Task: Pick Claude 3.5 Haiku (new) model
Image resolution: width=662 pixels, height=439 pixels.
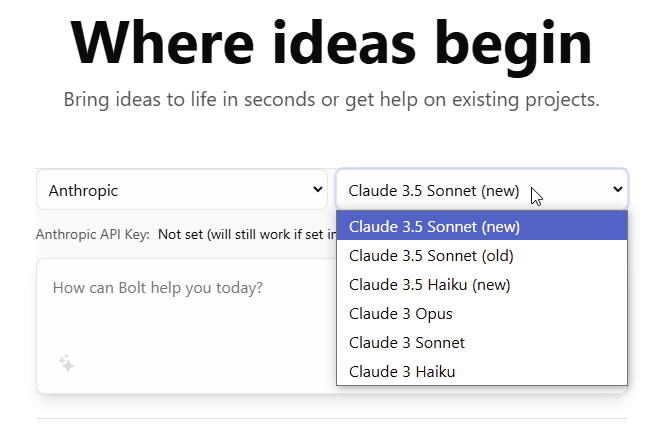Action: [482, 285]
